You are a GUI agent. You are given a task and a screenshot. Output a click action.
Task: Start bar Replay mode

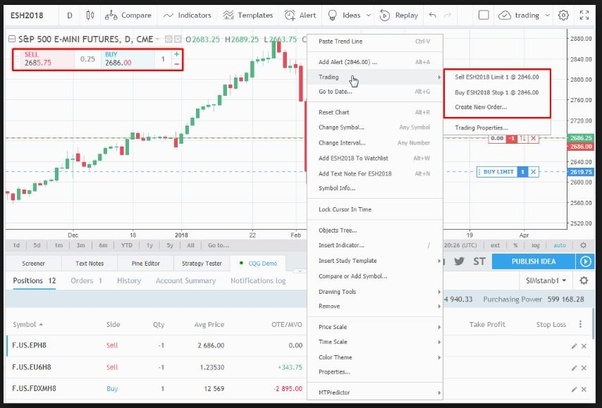pos(399,15)
